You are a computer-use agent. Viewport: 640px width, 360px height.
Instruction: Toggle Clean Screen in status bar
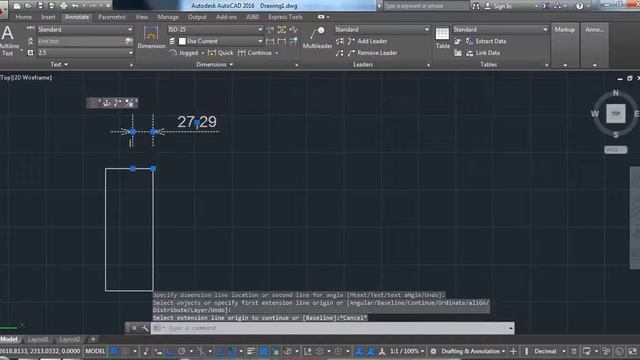[x=632, y=351]
